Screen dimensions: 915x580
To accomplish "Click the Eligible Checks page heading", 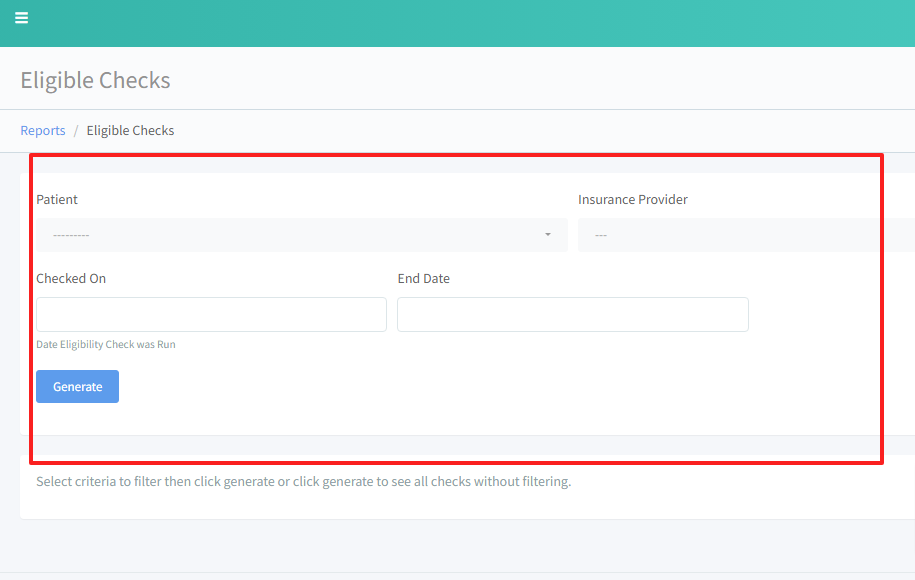I will 96,81.
